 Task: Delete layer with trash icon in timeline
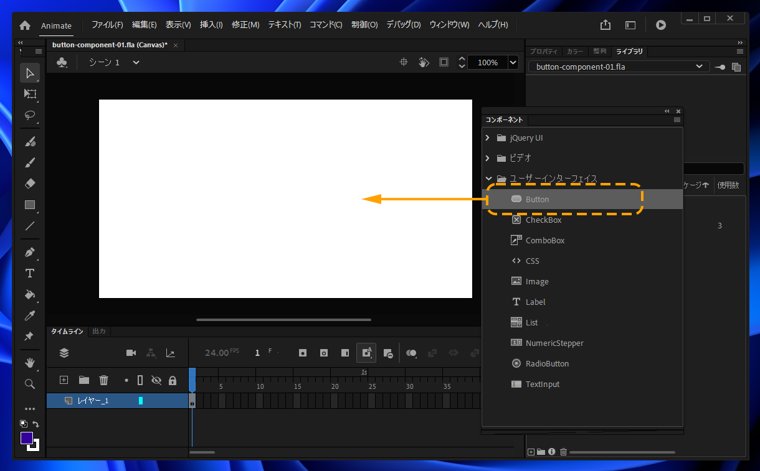104,380
